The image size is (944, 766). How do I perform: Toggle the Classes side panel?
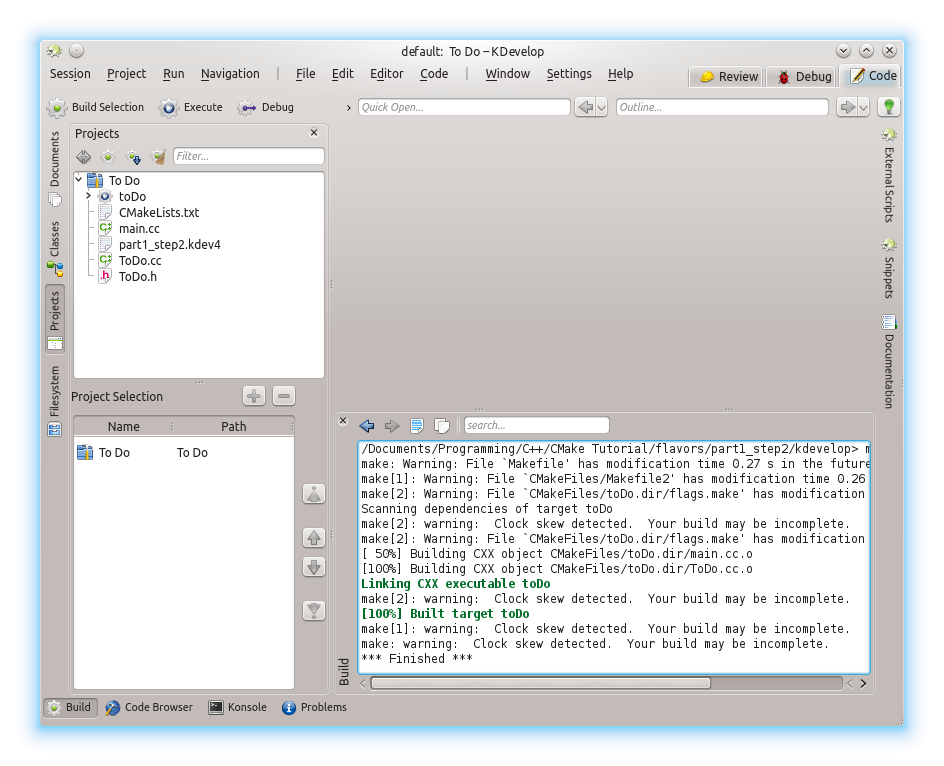click(x=55, y=248)
